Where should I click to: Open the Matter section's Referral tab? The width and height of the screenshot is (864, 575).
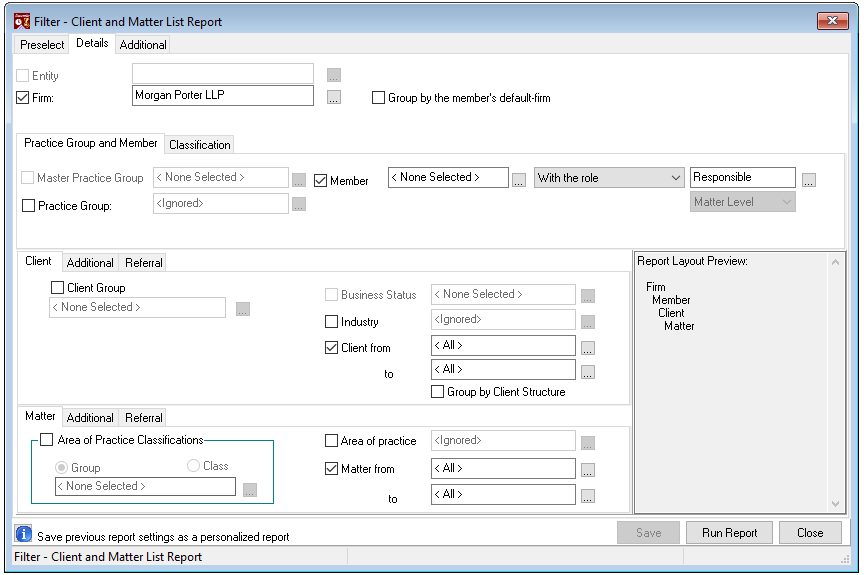[x=143, y=418]
